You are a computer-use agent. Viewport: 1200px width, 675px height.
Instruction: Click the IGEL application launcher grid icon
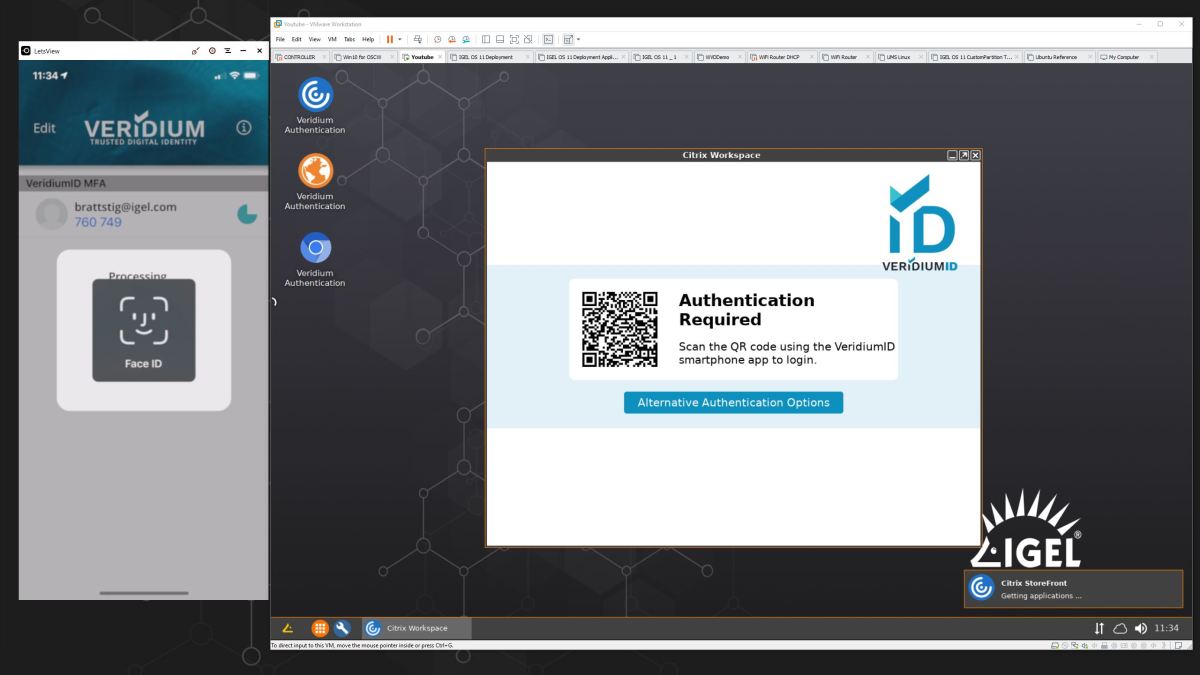pos(319,628)
